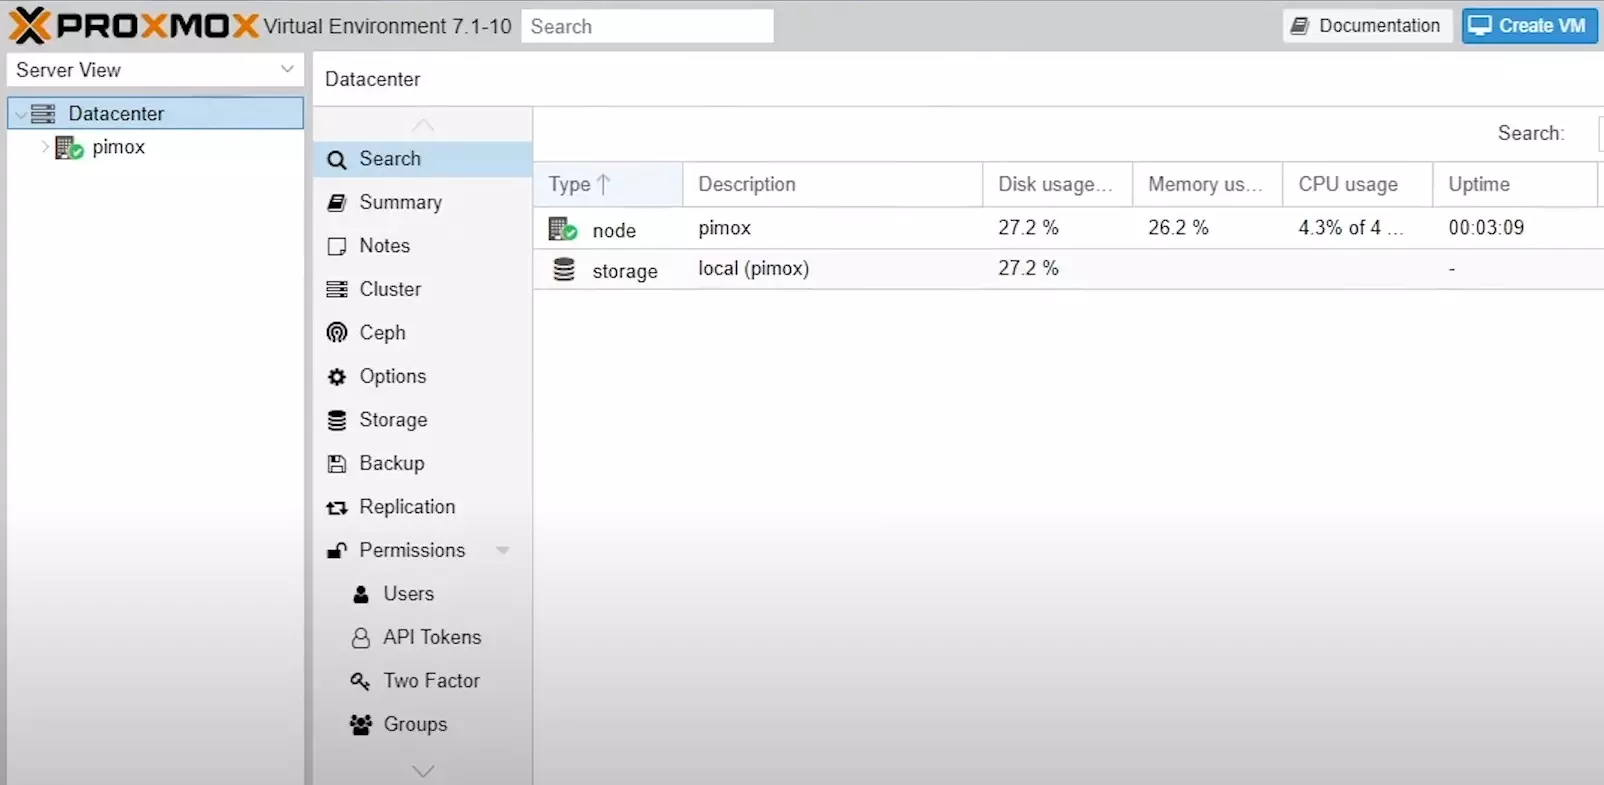The height and width of the screenshot is (785, 1604).
Task: Select the API Tokens menu entry
Action: click(x=422, y=637)
